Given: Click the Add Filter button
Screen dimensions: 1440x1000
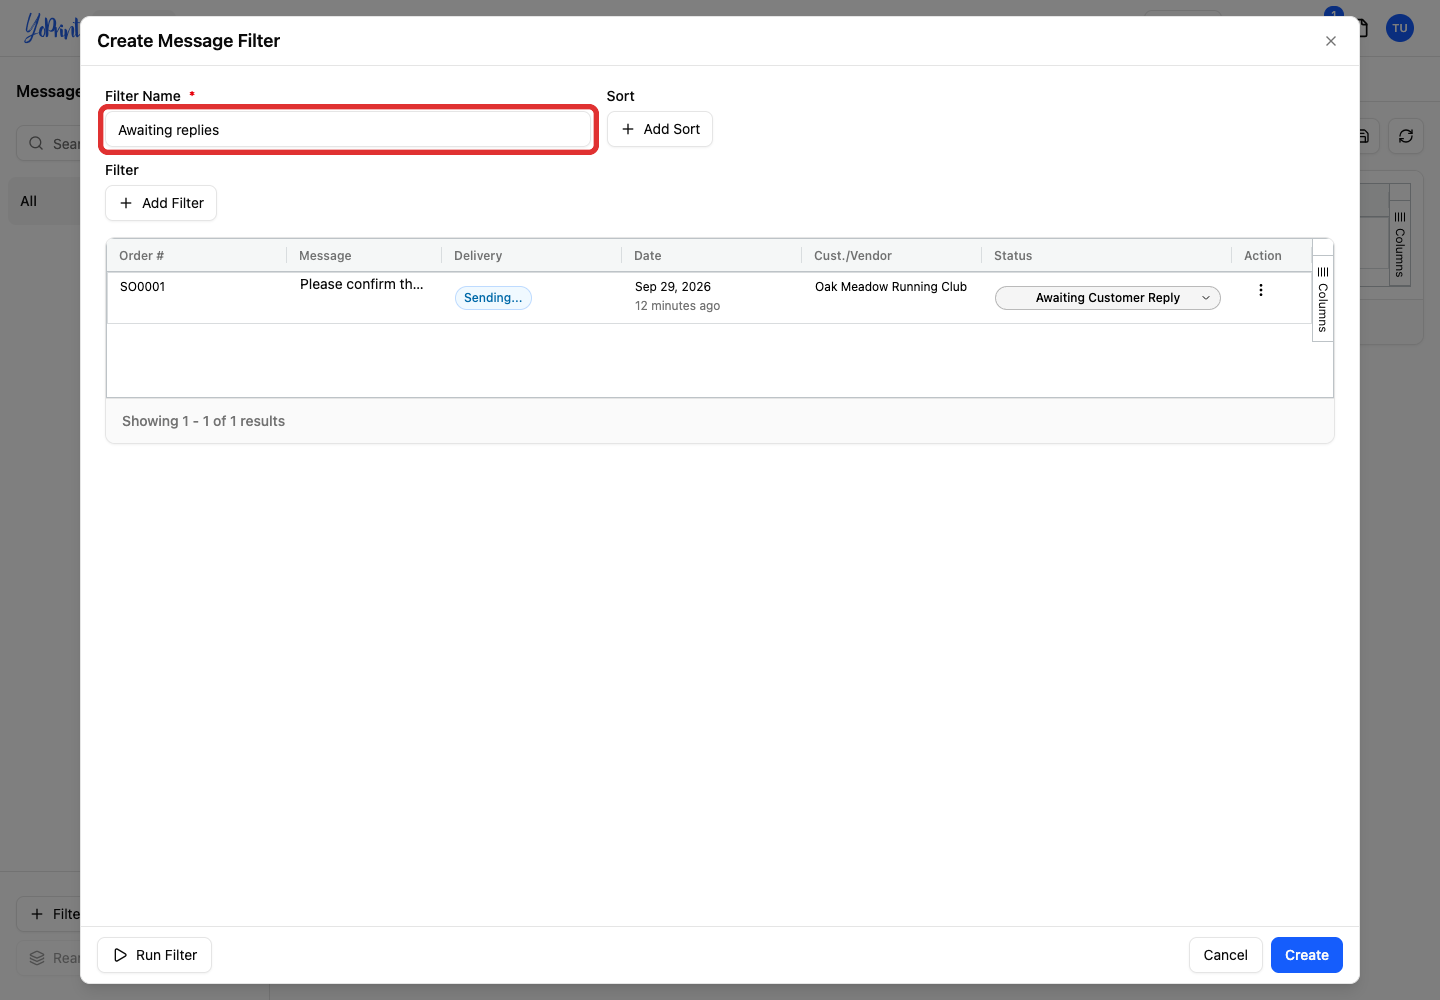Looking at the screenshot, I should click(x=161, y=203).
